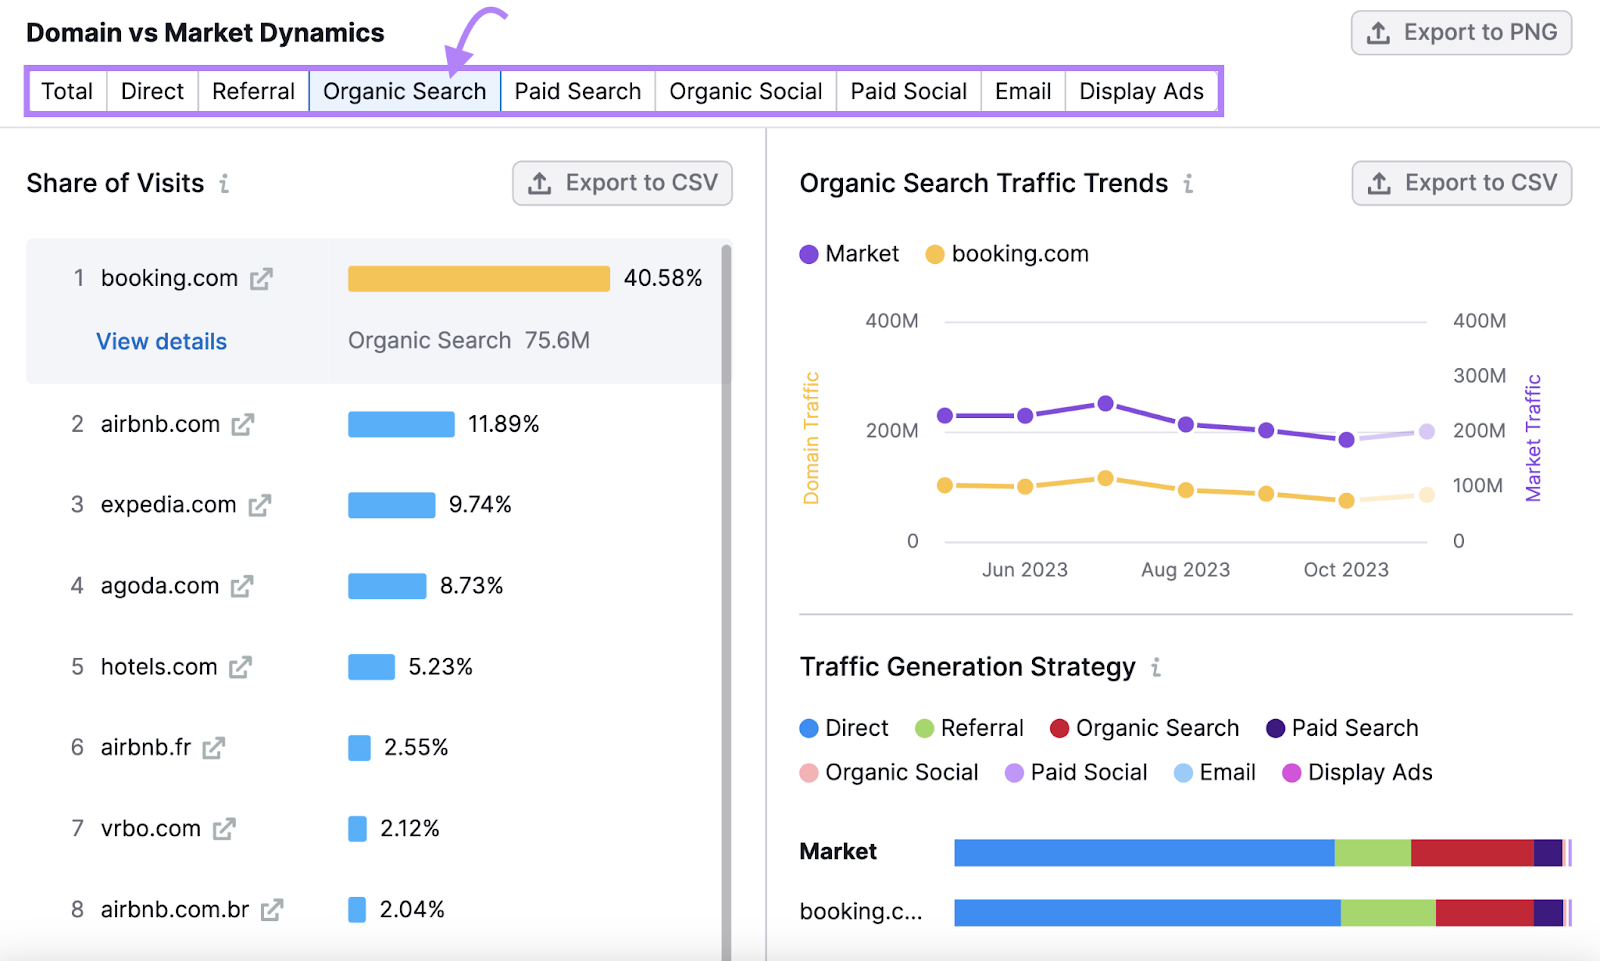
Task: Export Organic Search Traffic Trends to CSV
Action: click(1461, 183)
